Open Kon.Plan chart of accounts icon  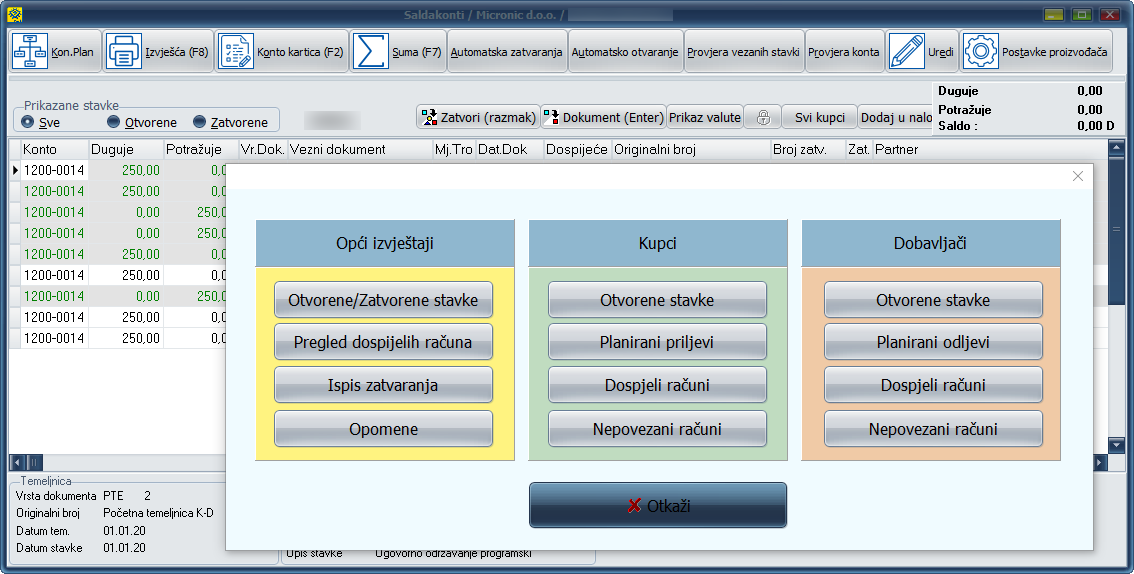[x=30, y=51]
